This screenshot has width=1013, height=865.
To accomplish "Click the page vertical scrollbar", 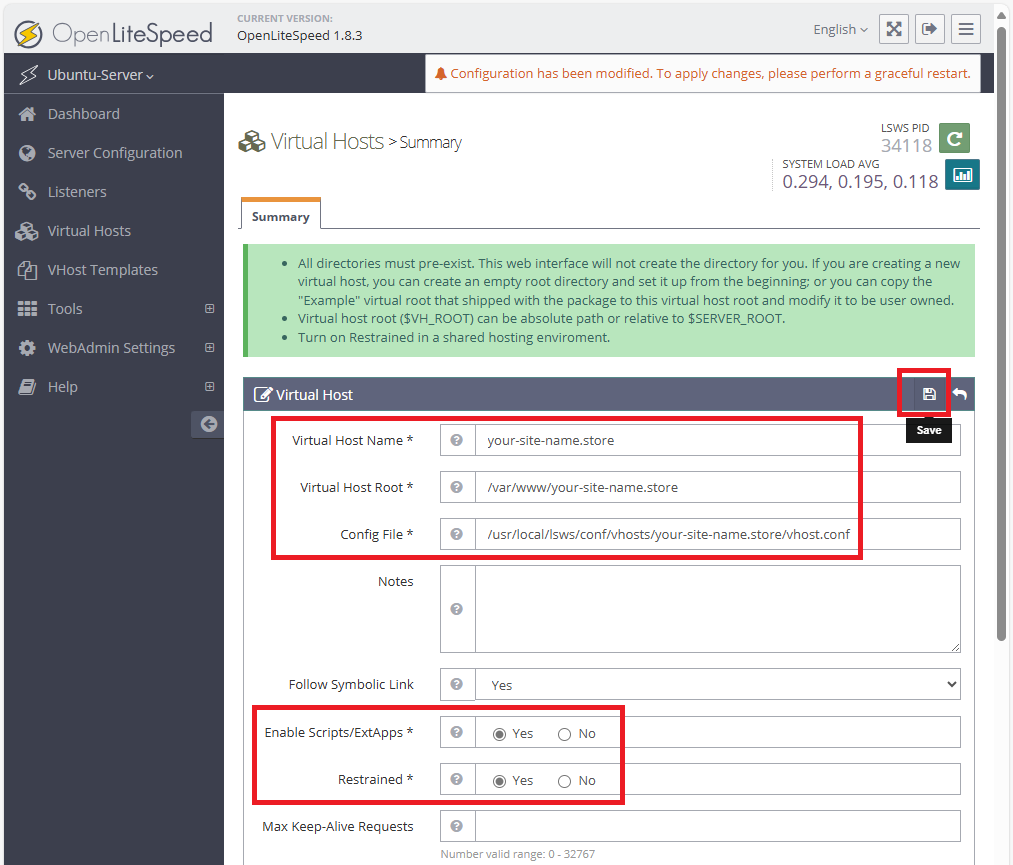I will pos(1001,333).
